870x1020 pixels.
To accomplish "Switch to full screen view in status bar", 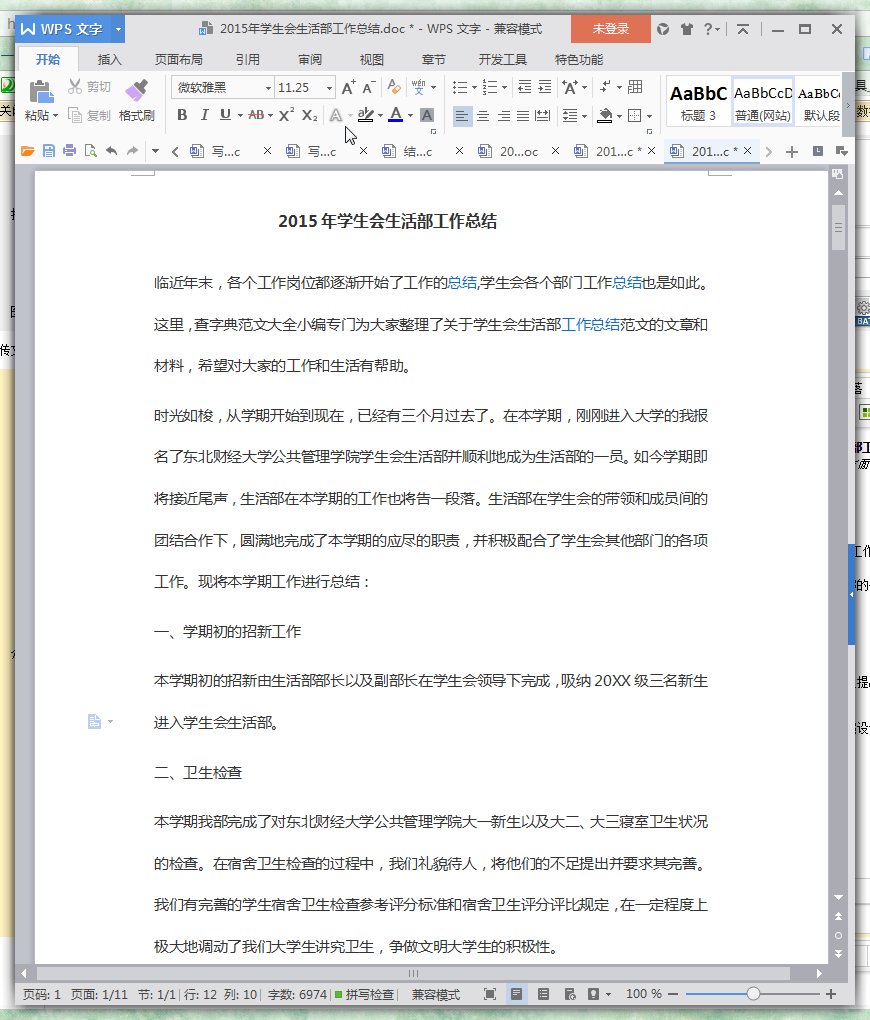I will [490, 994].
